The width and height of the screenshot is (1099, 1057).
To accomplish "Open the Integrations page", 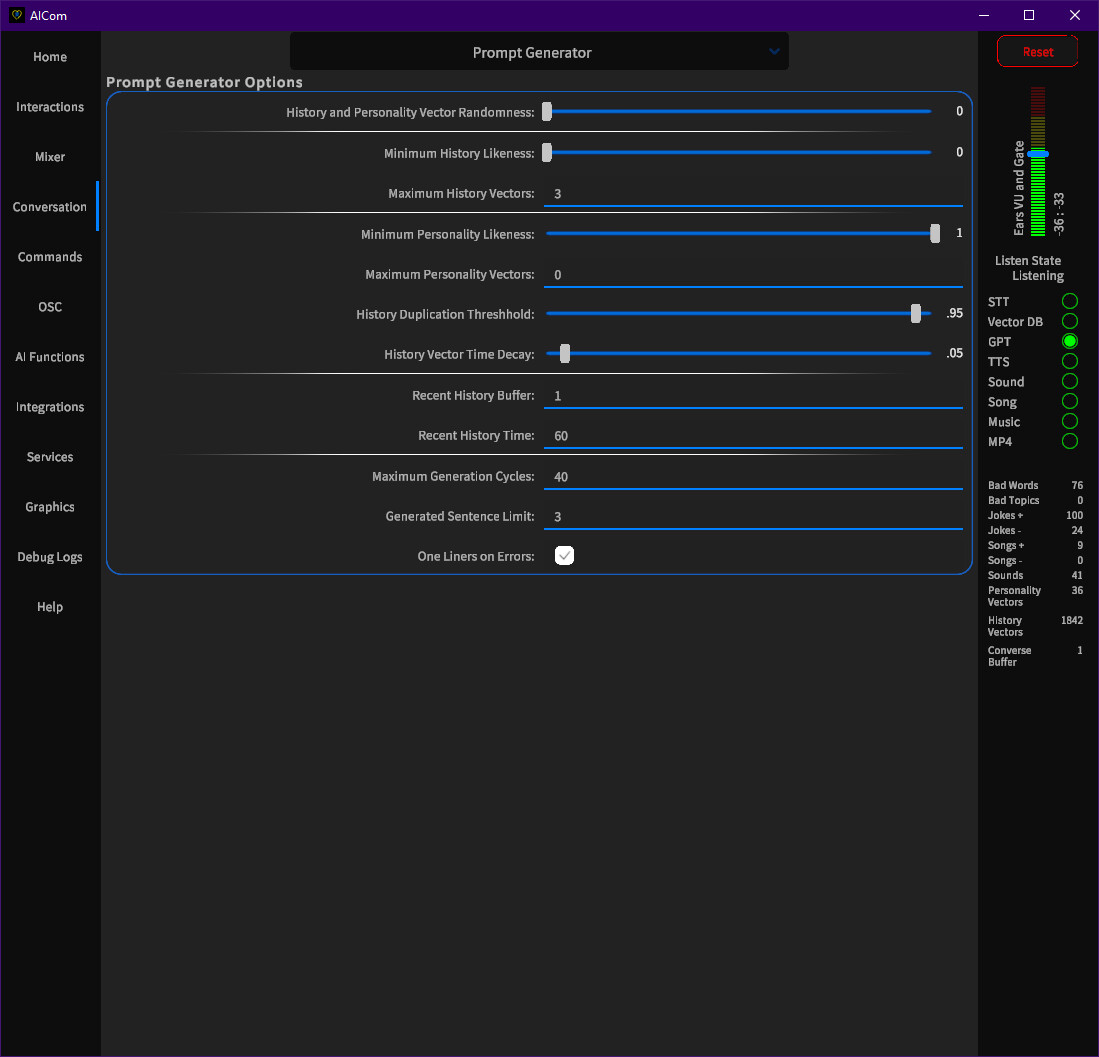I will (x=49, y=407).
